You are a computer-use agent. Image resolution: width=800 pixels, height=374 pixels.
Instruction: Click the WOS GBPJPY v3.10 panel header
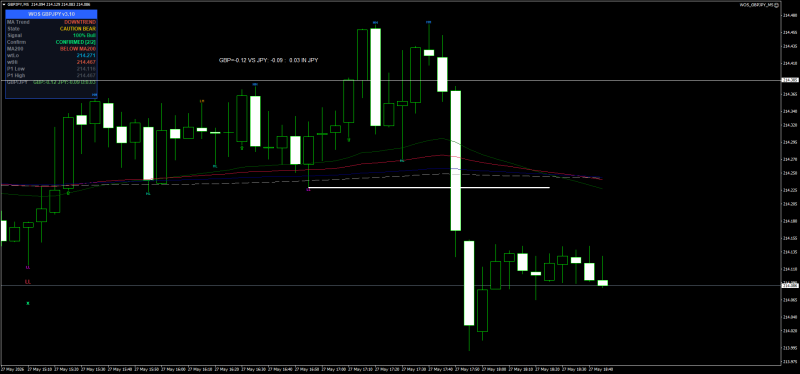pos(51,14)
